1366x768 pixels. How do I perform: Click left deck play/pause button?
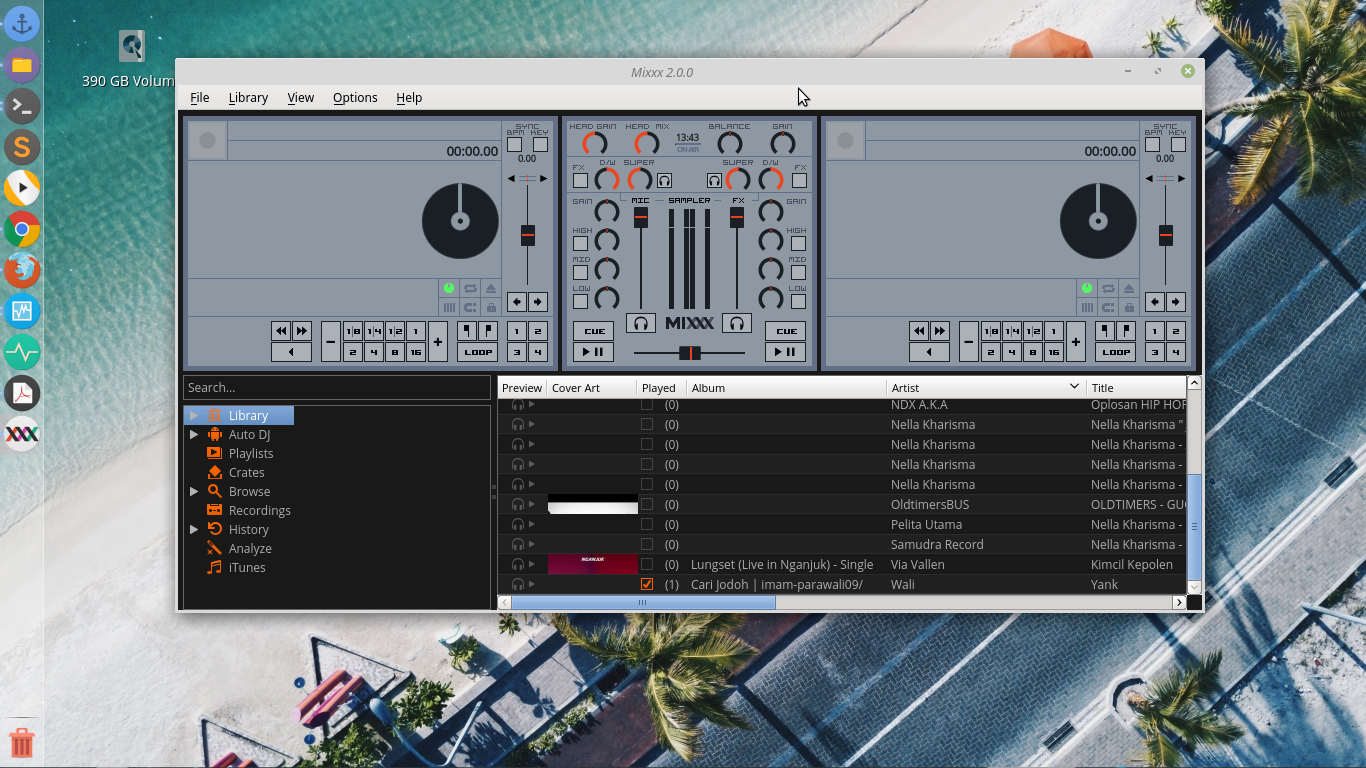594,352
